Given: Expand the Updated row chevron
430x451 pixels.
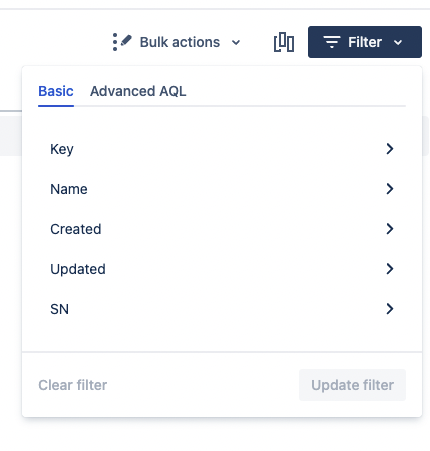Looking at the screenshot, I should (x=390, y=269).
